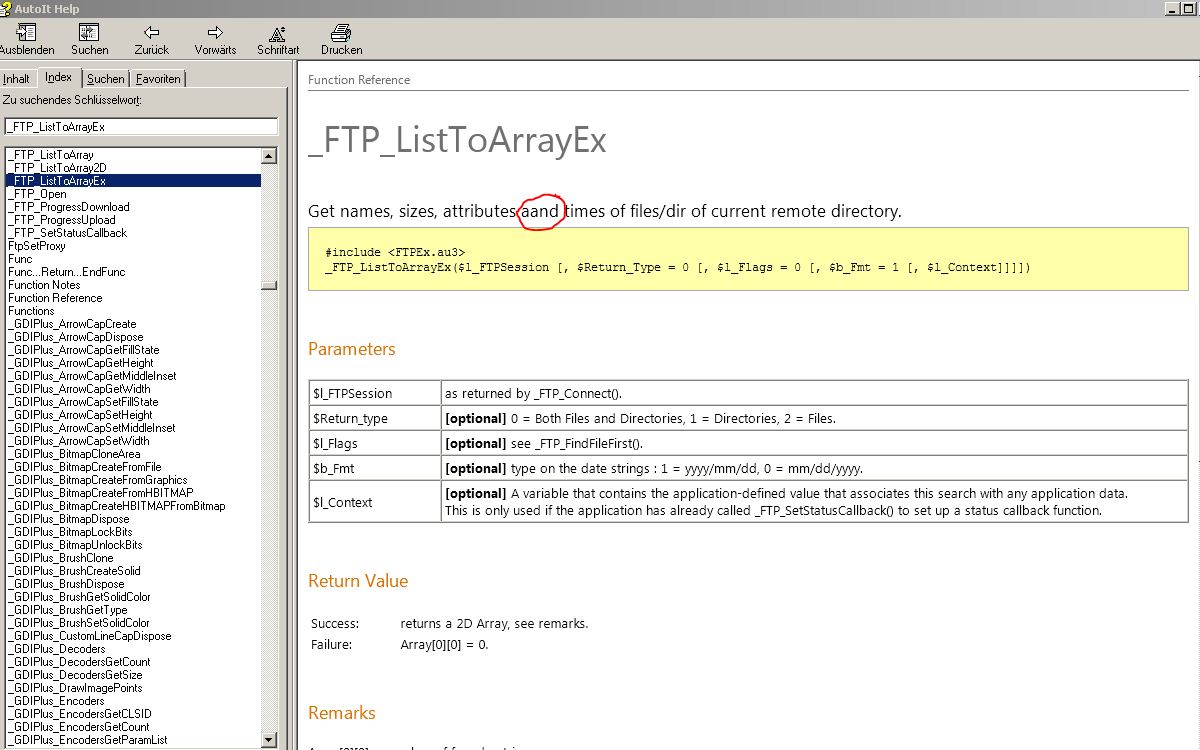This screenshot has height=750, width=1200.
Task: Select _FTP_ProgressUpload entry
Action: click(62, 220)
